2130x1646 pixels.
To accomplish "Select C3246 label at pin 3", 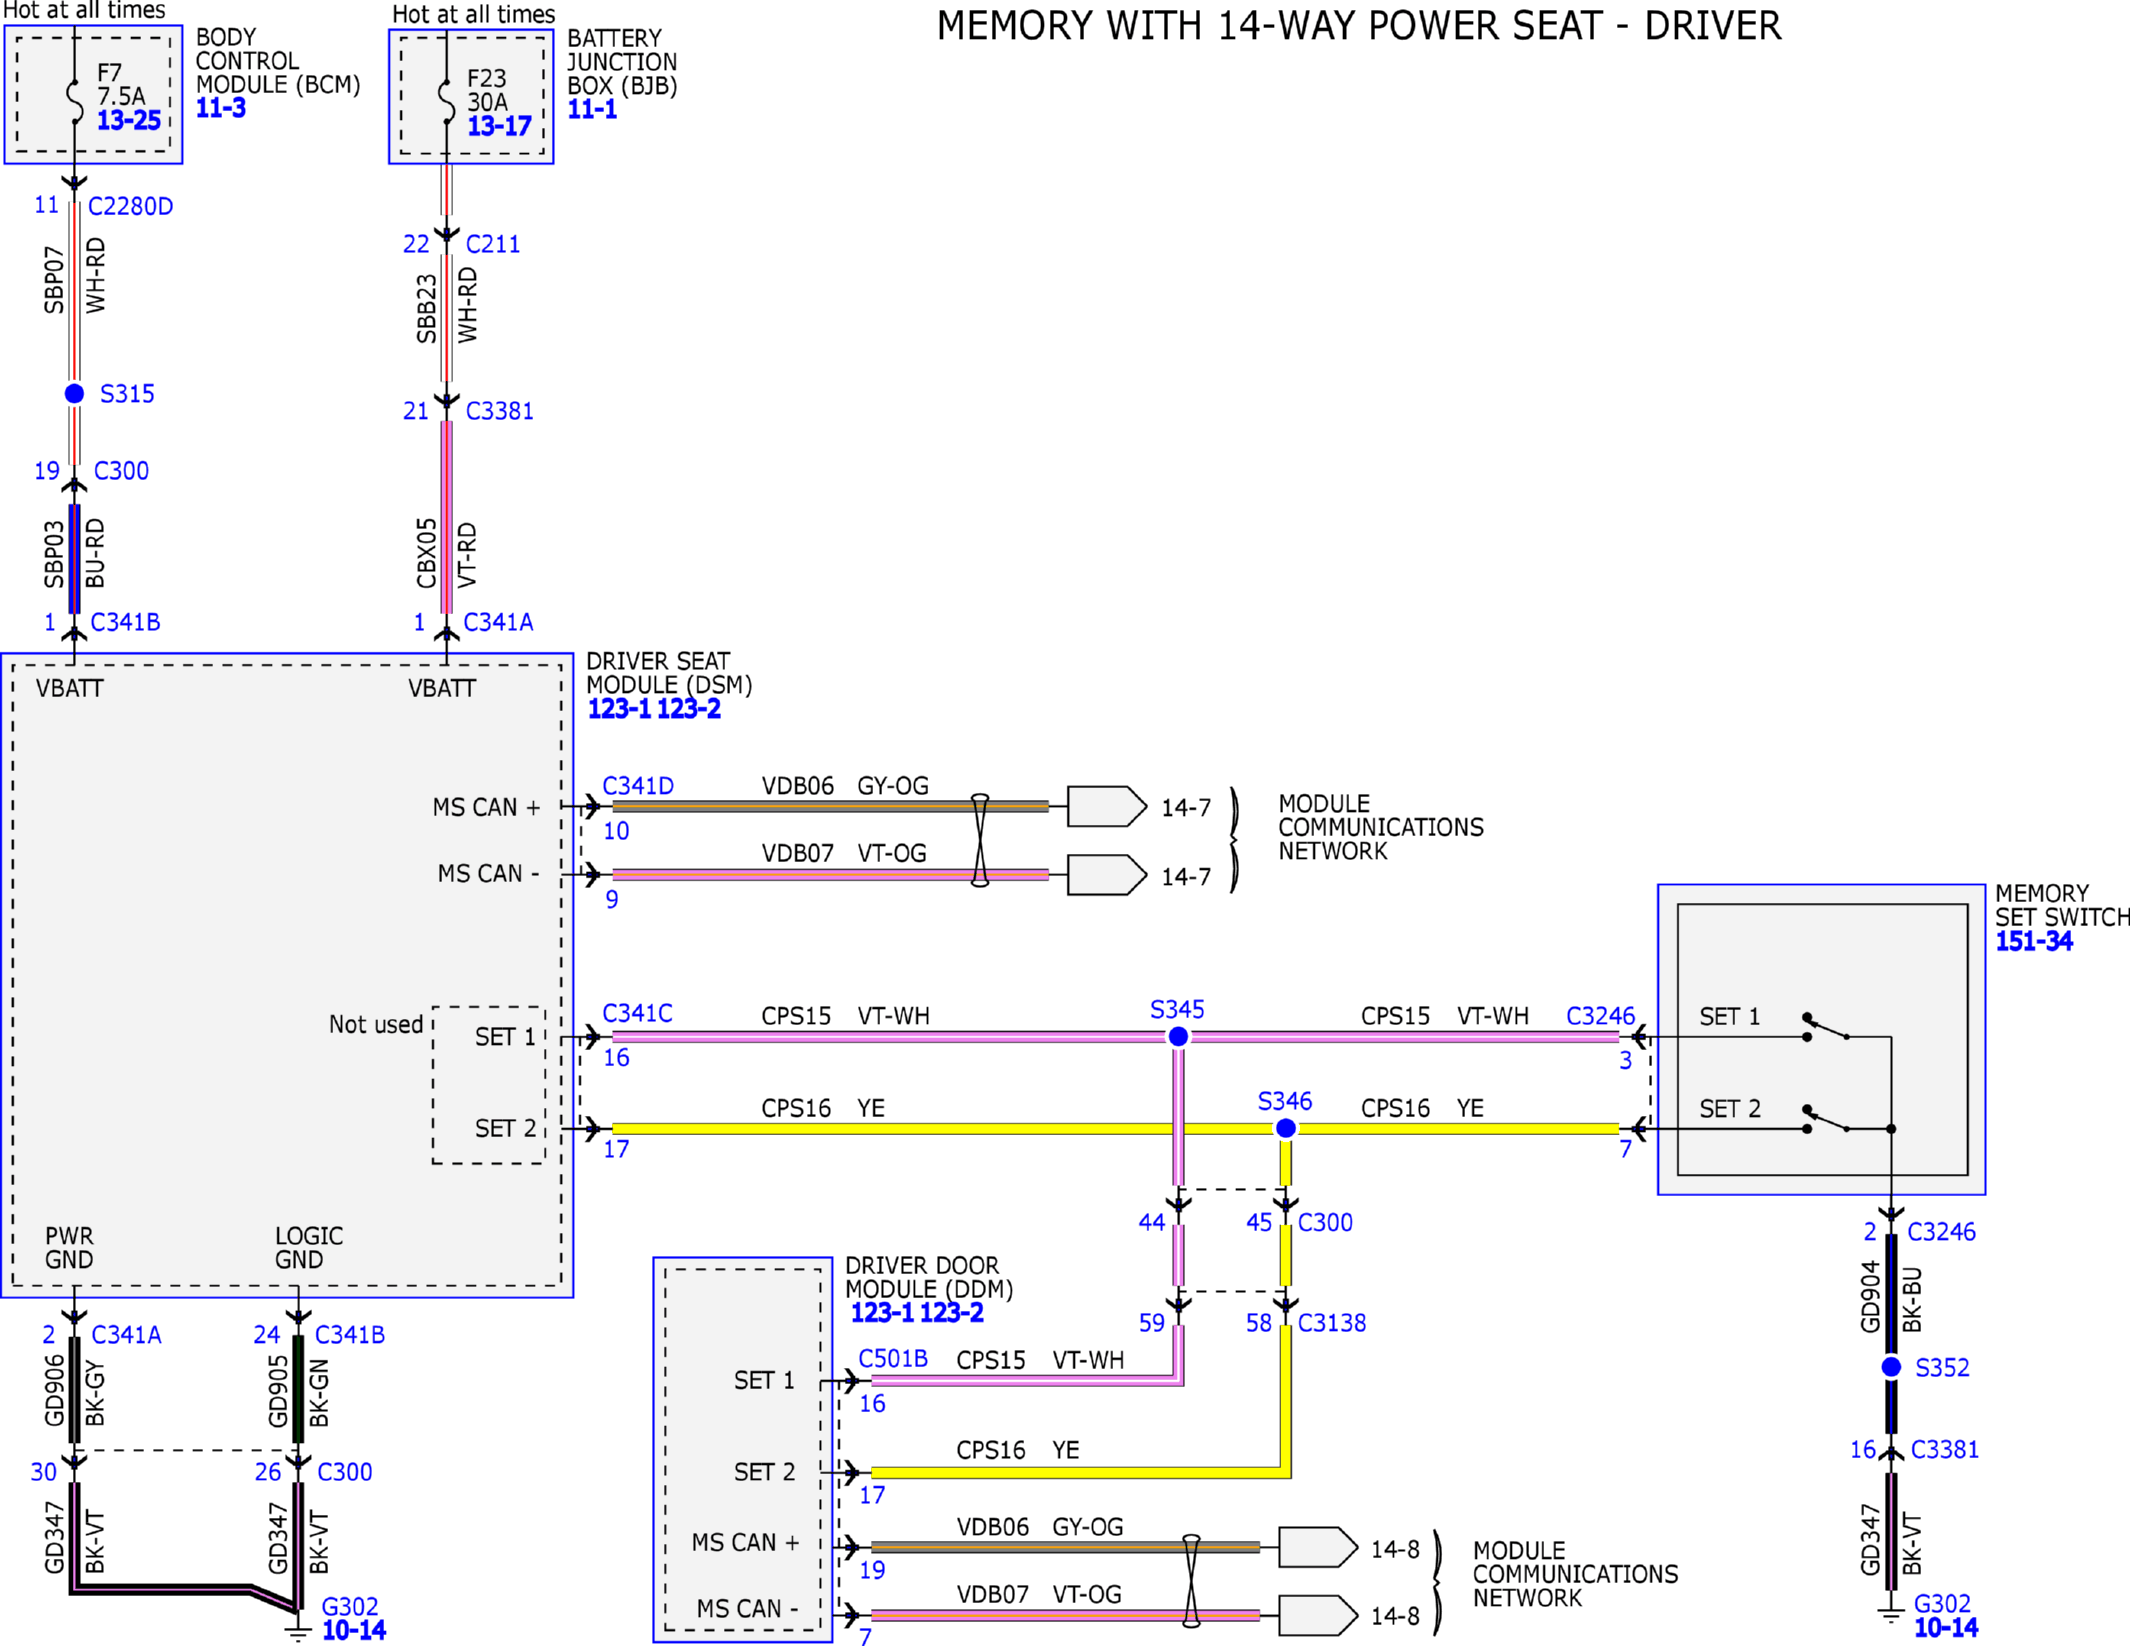I will tap(1600, 1016).
